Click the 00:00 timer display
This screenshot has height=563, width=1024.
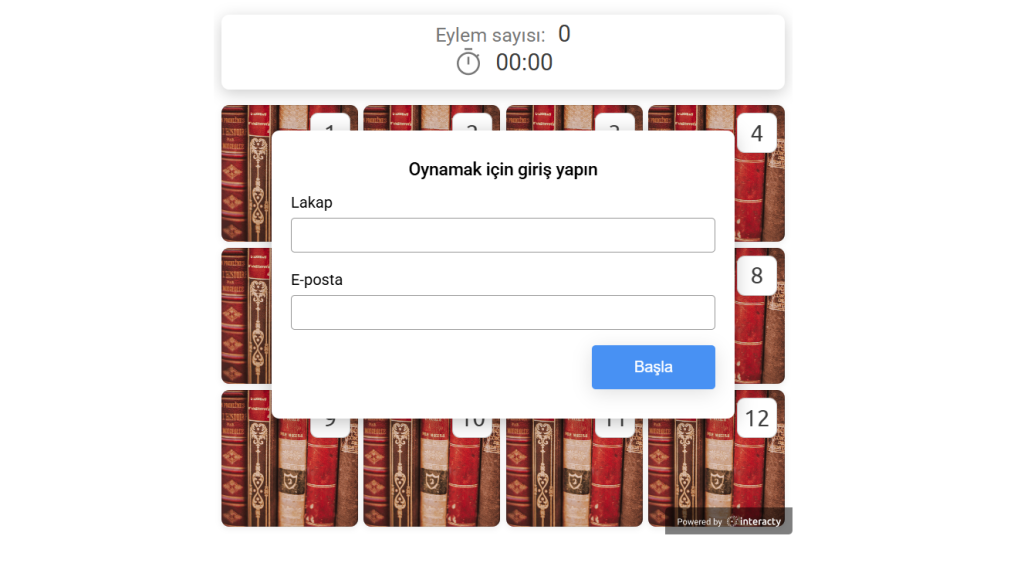coord(524,63)
